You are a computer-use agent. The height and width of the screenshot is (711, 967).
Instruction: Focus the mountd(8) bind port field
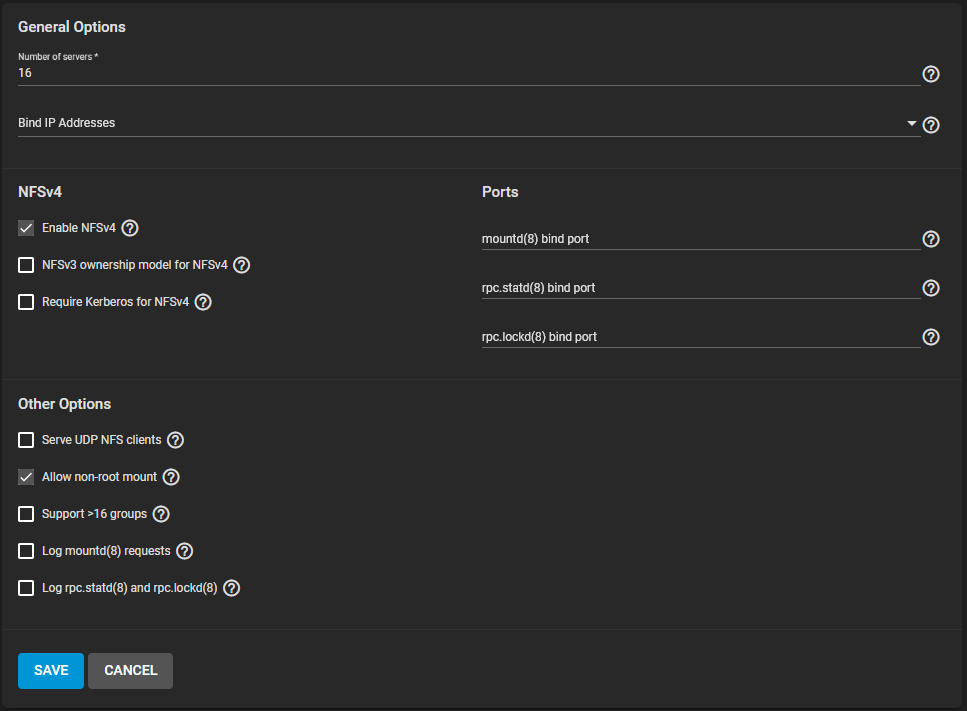click(700, 239)
